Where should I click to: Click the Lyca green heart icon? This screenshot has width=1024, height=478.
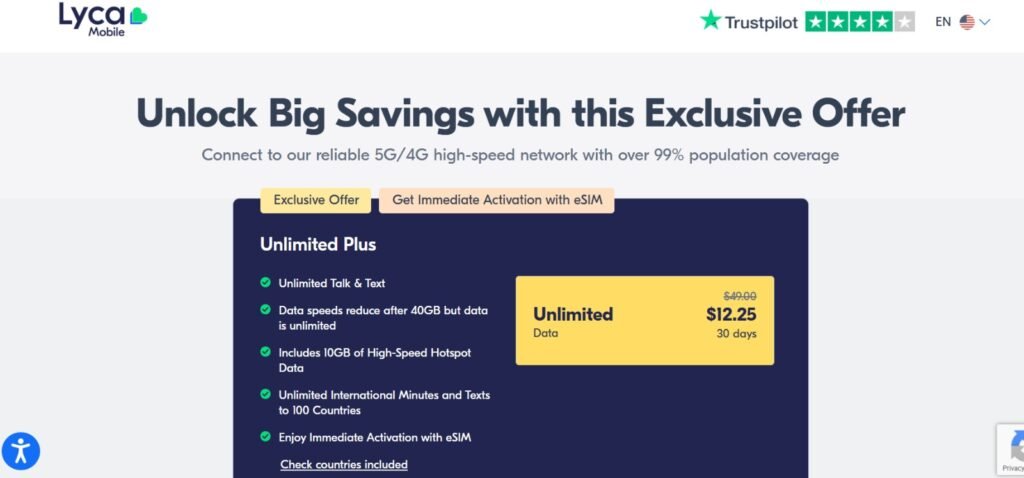tap(137, 16)
